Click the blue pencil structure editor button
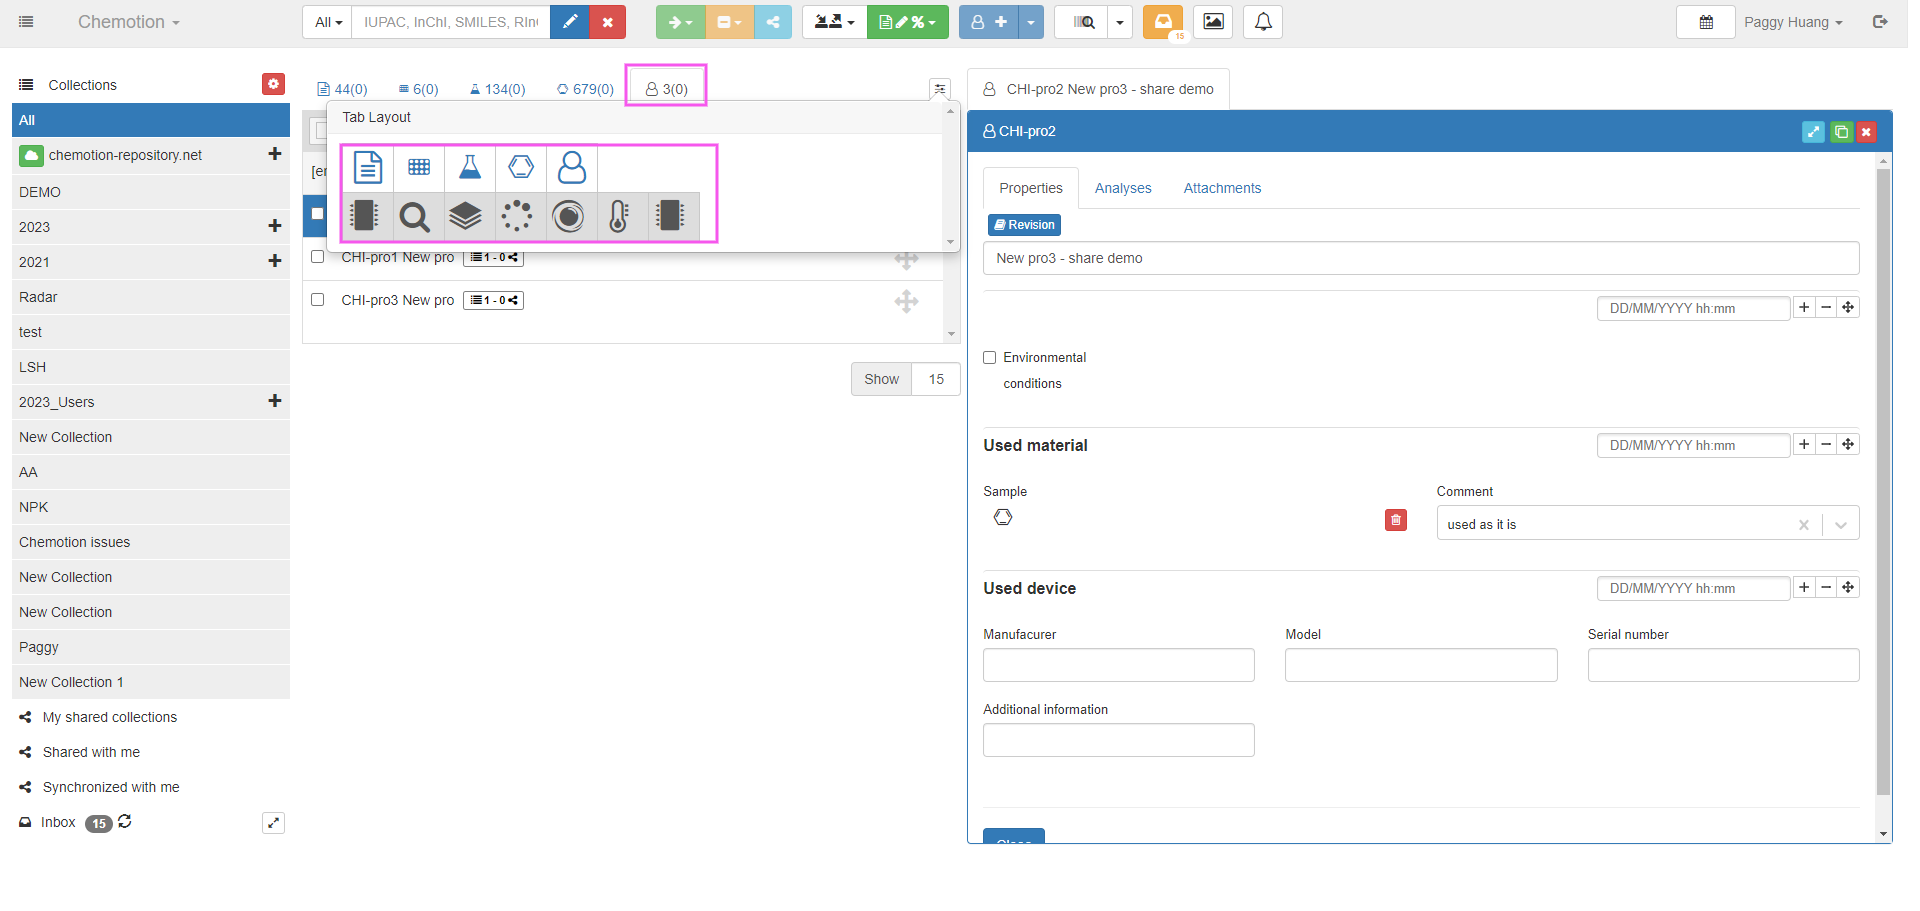1920x911 pixels. (570, 22)
